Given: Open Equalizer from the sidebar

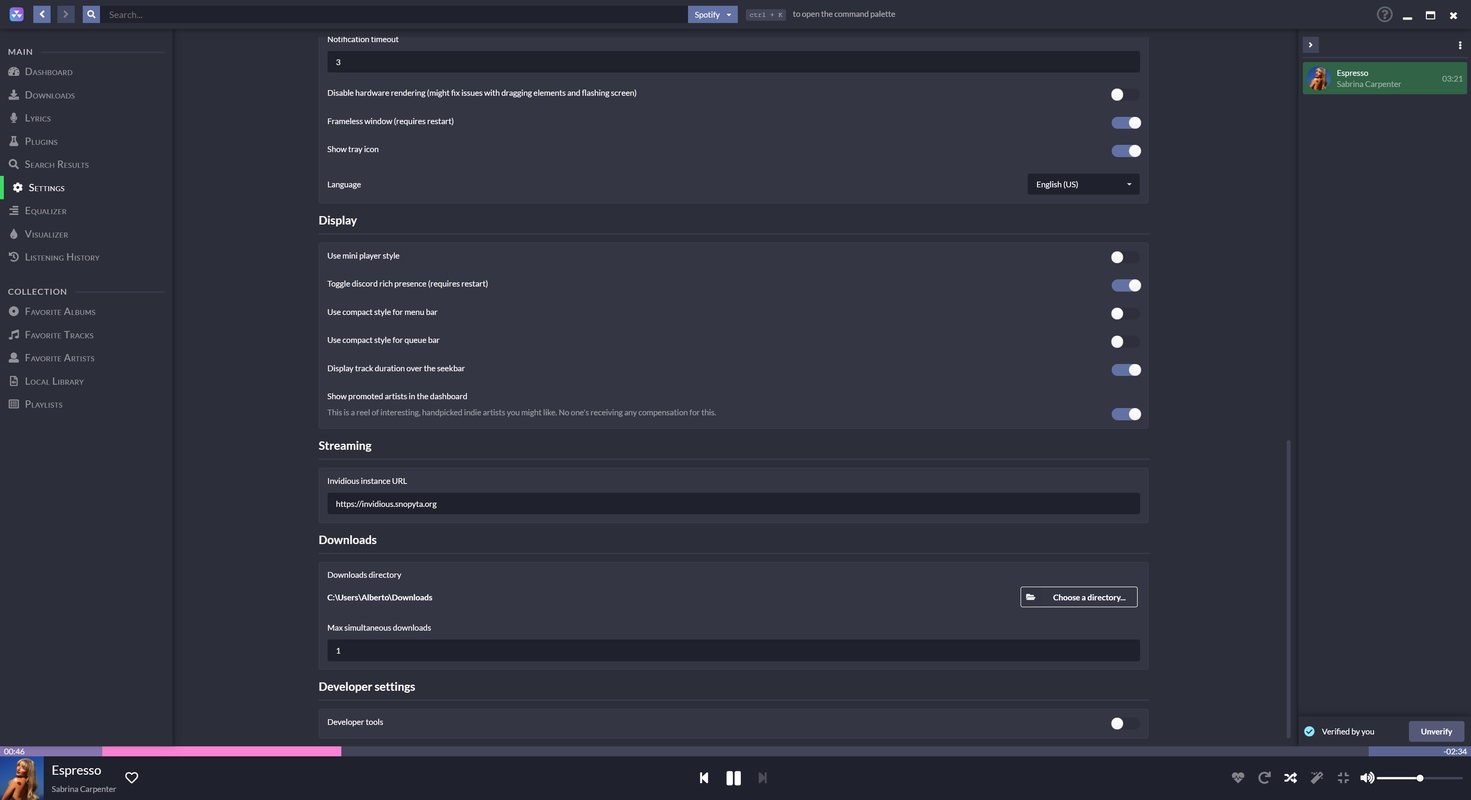Looking at the screenshot, I should pos(46,211).
